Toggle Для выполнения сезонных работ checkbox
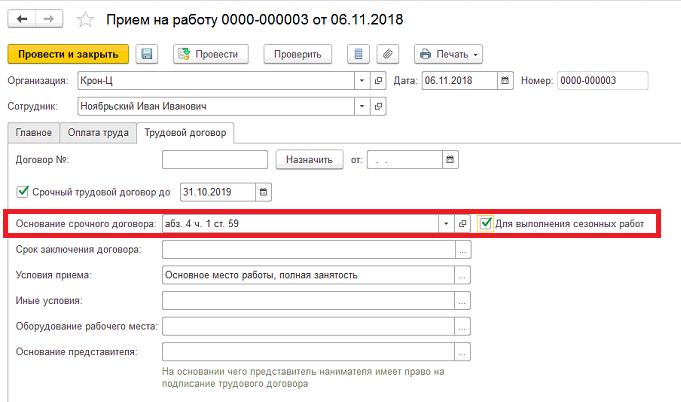 click(485, 224)
